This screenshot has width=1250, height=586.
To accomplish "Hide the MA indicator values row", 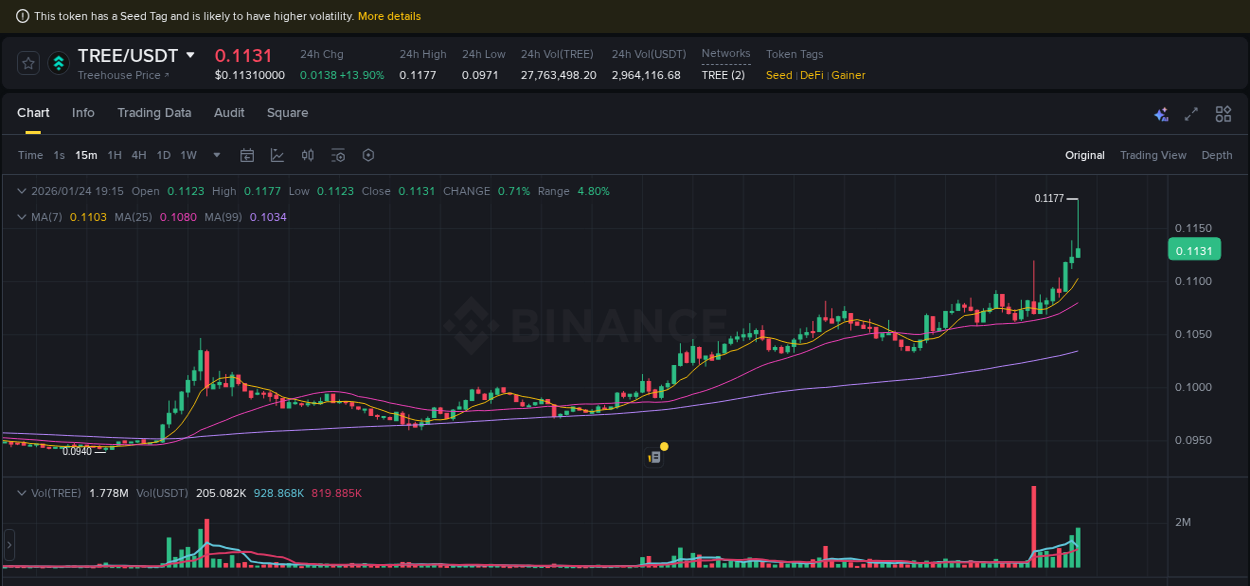I will (x=22, y=216).
